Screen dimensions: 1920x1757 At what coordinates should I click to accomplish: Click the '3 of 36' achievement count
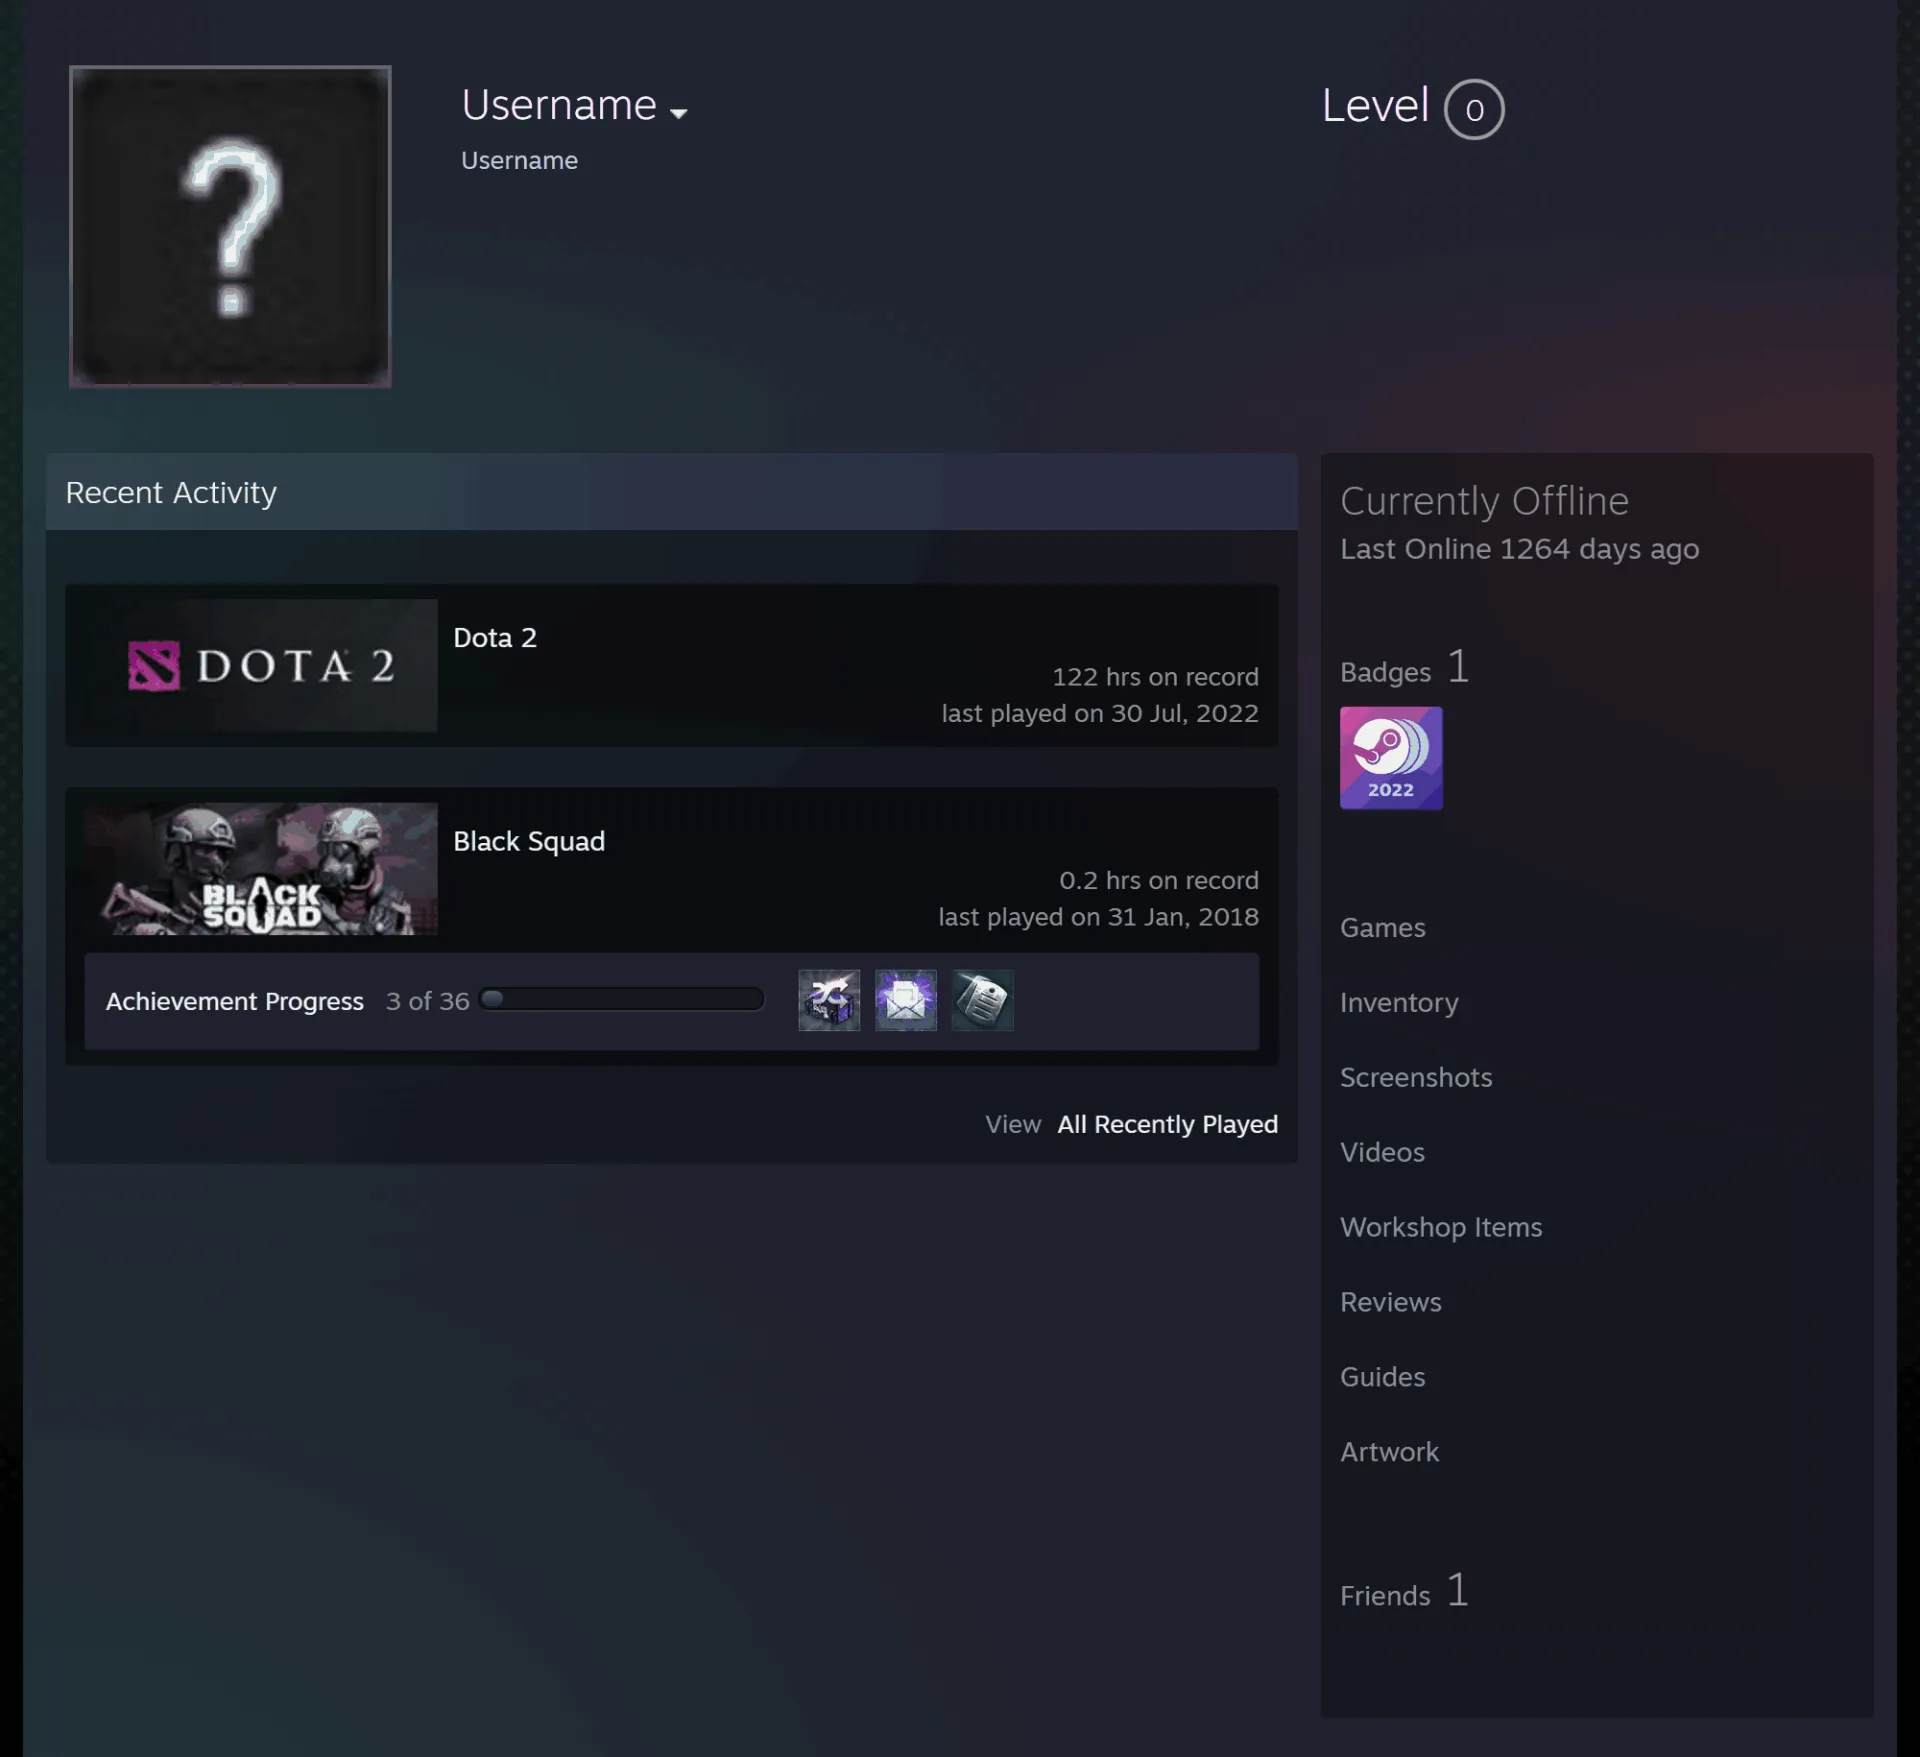[x=427, y=1001]
